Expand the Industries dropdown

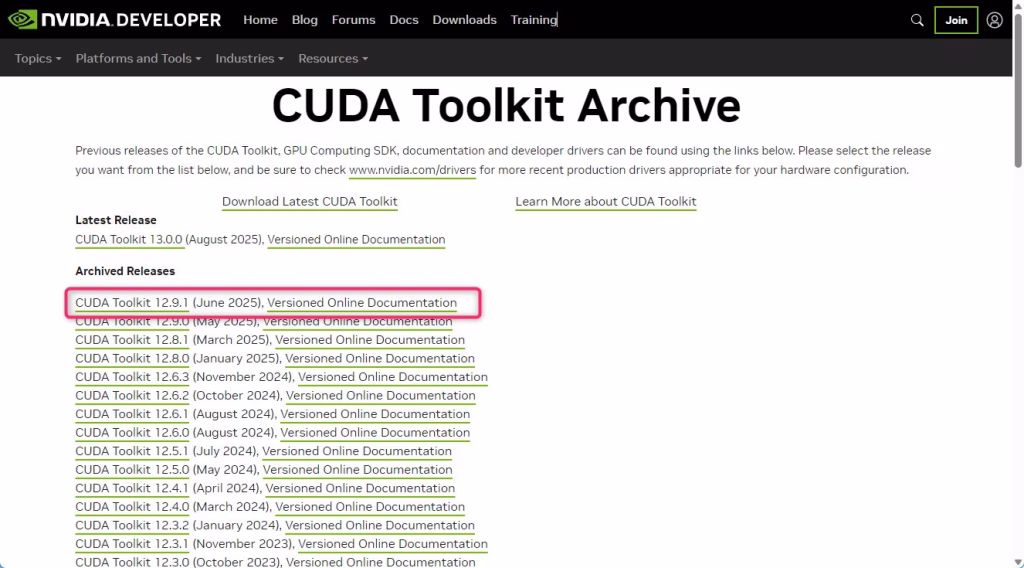point(249,59)
